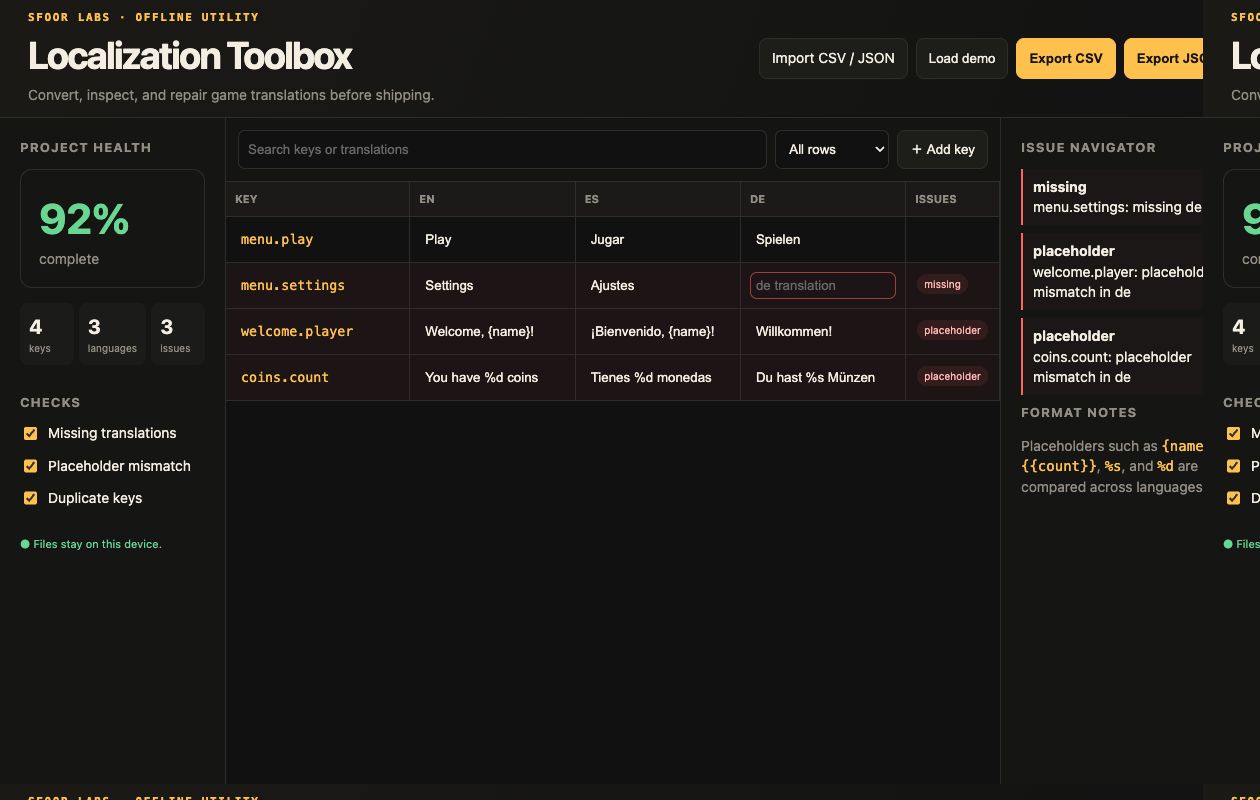1260x800 pixels.
Task: Click the DE column header
Action: coord(823,199)
